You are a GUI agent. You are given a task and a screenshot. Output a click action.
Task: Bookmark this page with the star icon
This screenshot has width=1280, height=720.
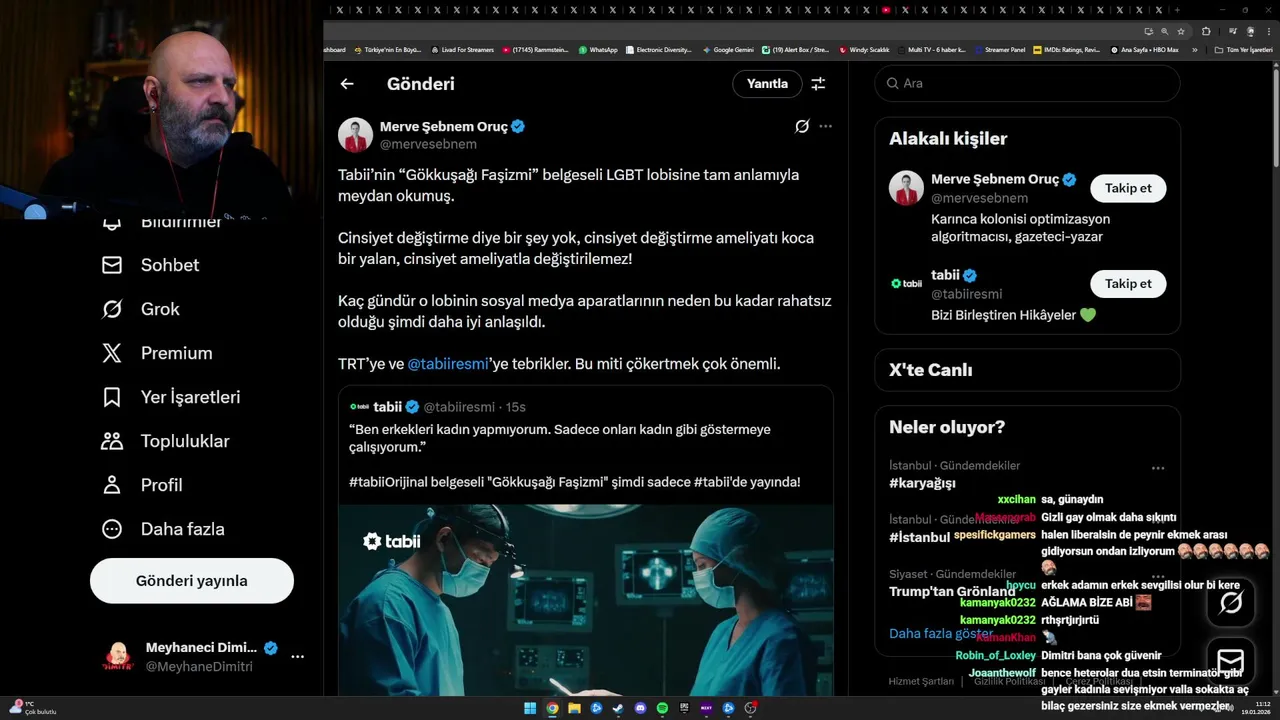click(1181, 31)
